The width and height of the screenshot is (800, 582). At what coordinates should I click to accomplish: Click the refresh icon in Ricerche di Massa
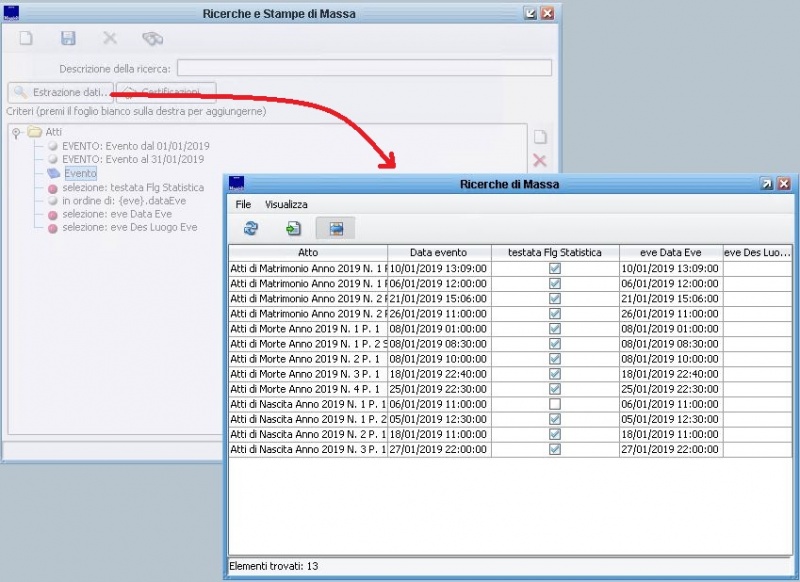point(251,228)
